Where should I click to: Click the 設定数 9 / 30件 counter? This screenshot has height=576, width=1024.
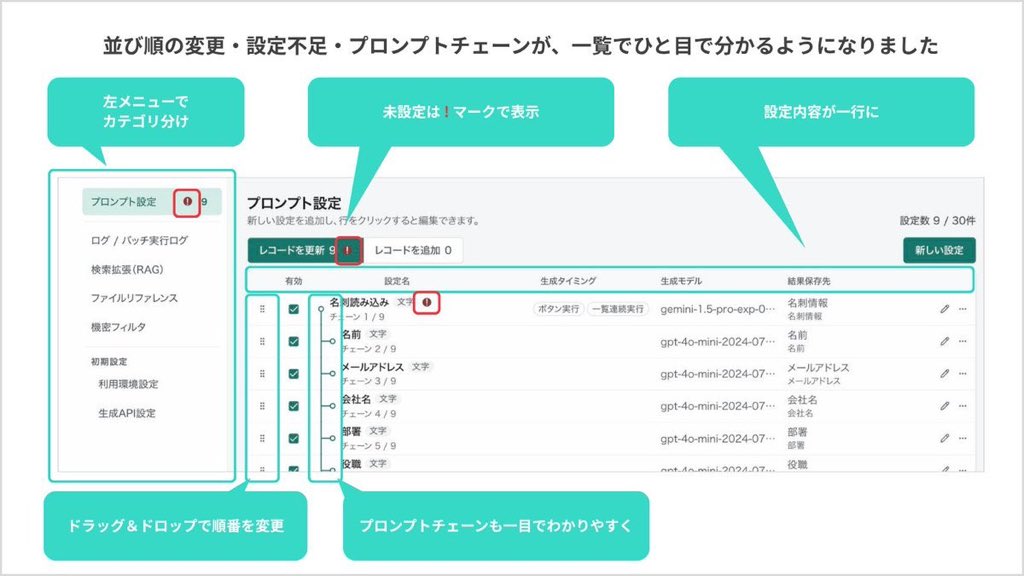coord(937,221)
